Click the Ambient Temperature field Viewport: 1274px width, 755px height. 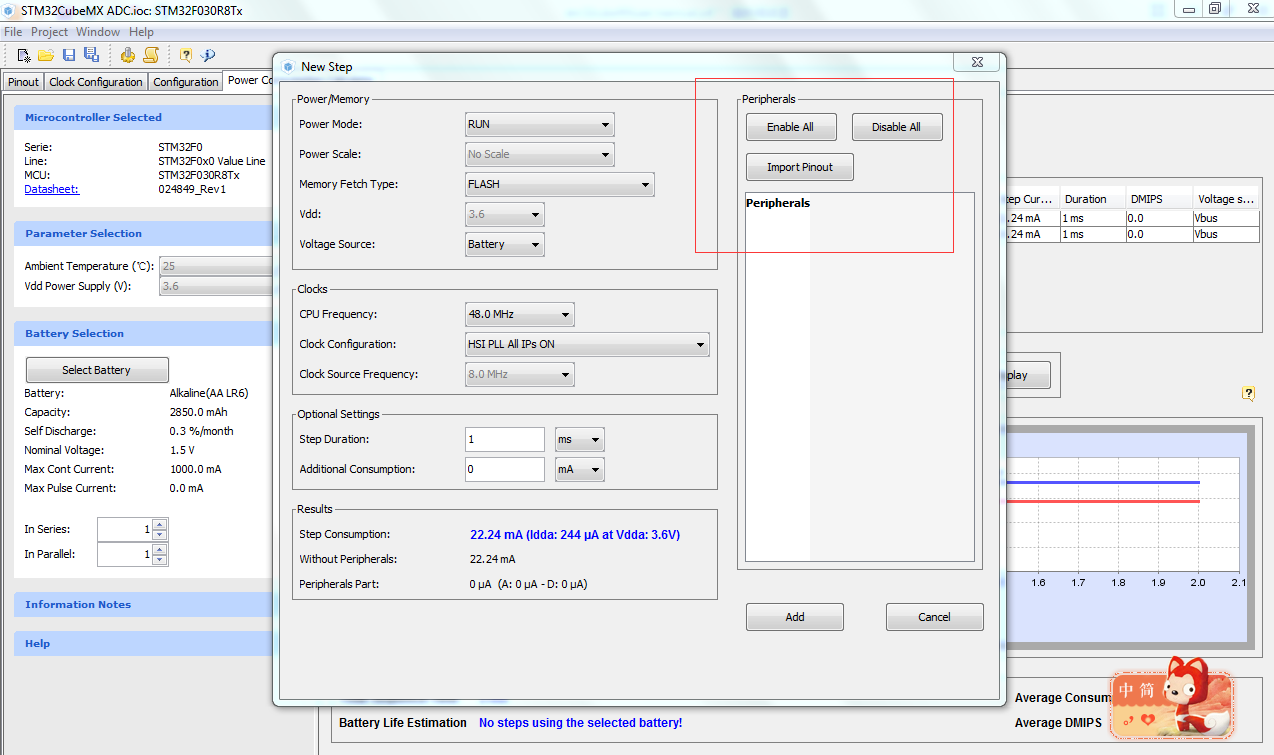point(216,266)
